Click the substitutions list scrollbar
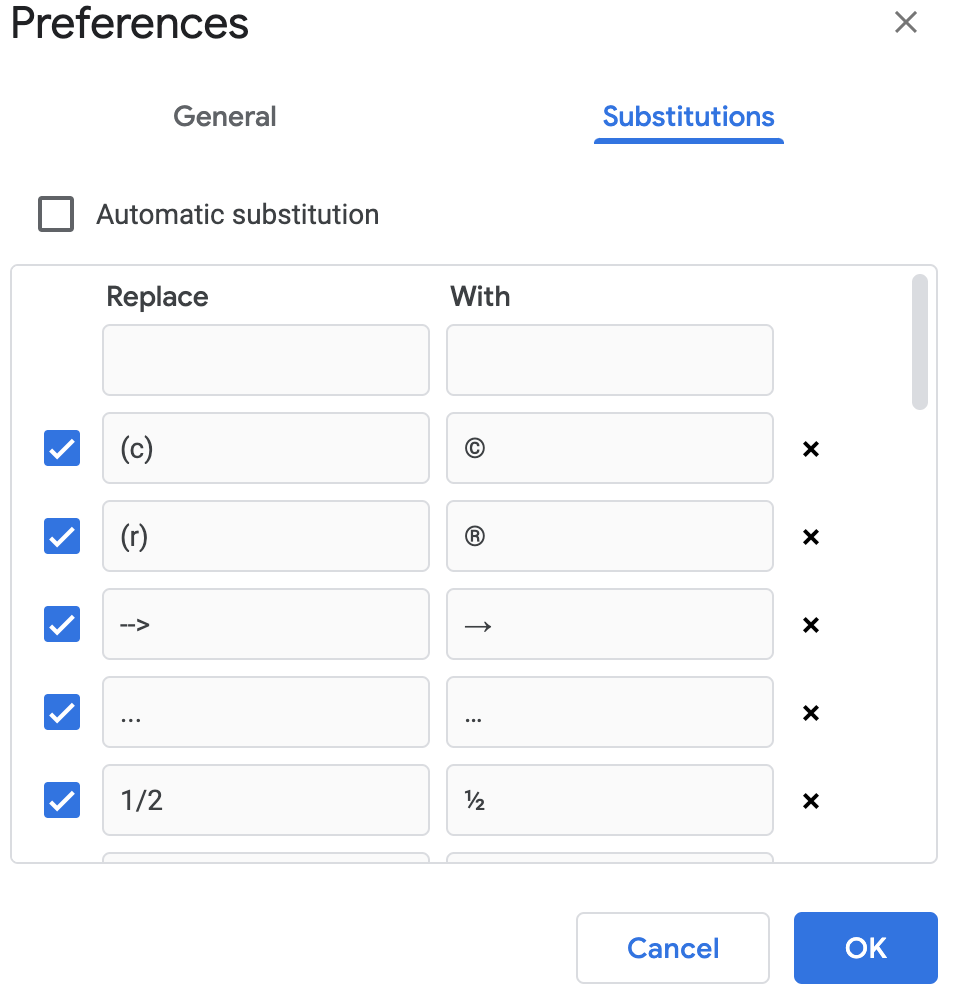This screenshot has width=958, height=984. (919, 342)
